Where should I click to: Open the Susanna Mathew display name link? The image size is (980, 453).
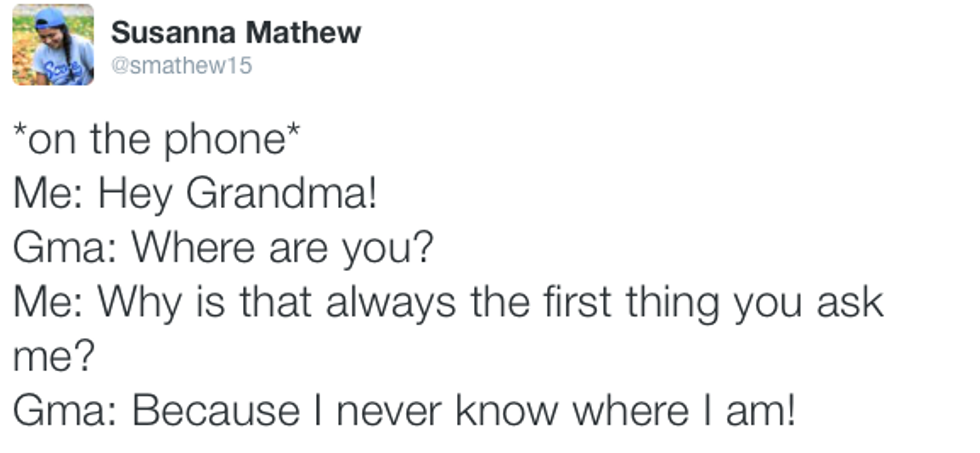(235, 32)
